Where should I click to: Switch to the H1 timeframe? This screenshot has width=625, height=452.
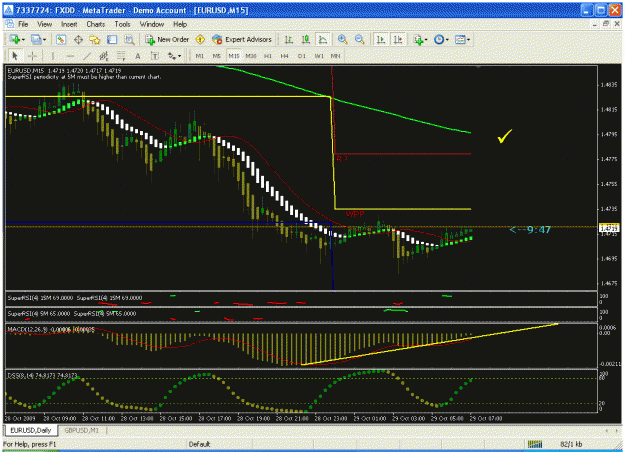tap(267, 56)
